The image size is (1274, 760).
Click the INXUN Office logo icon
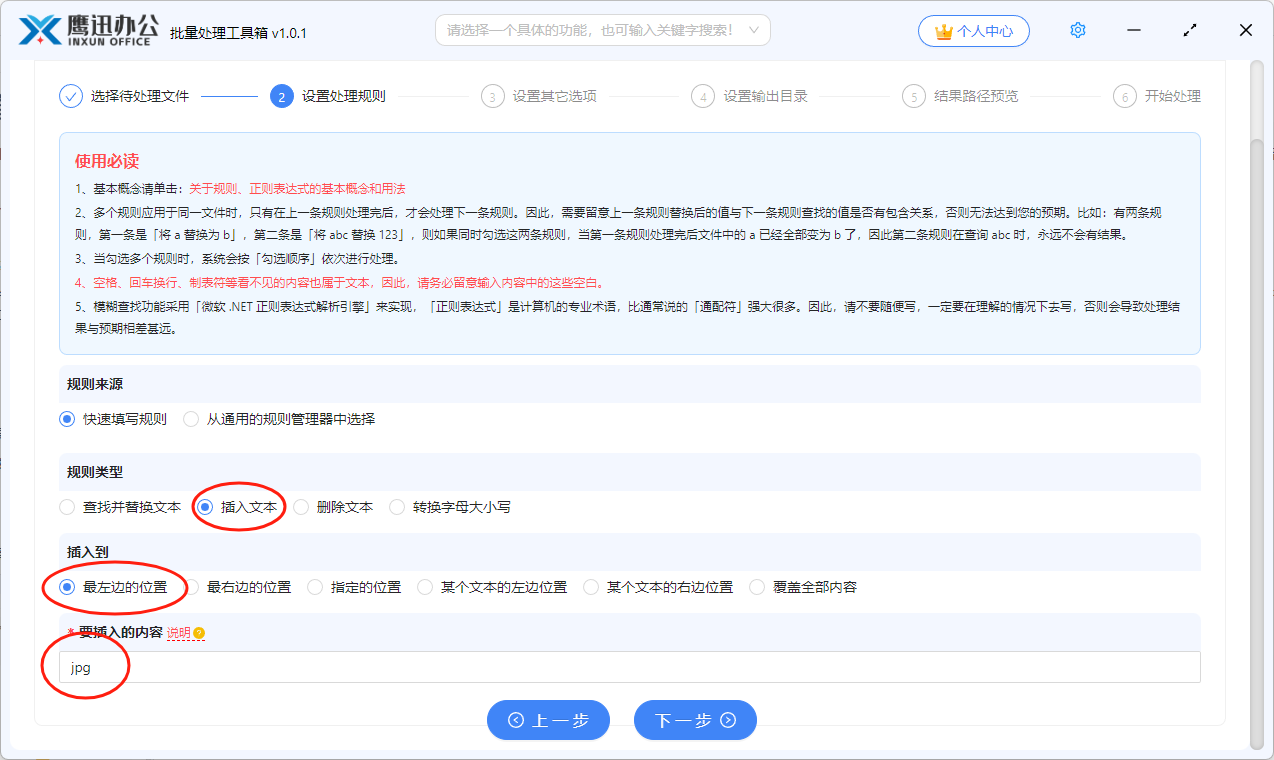point(39,30)
